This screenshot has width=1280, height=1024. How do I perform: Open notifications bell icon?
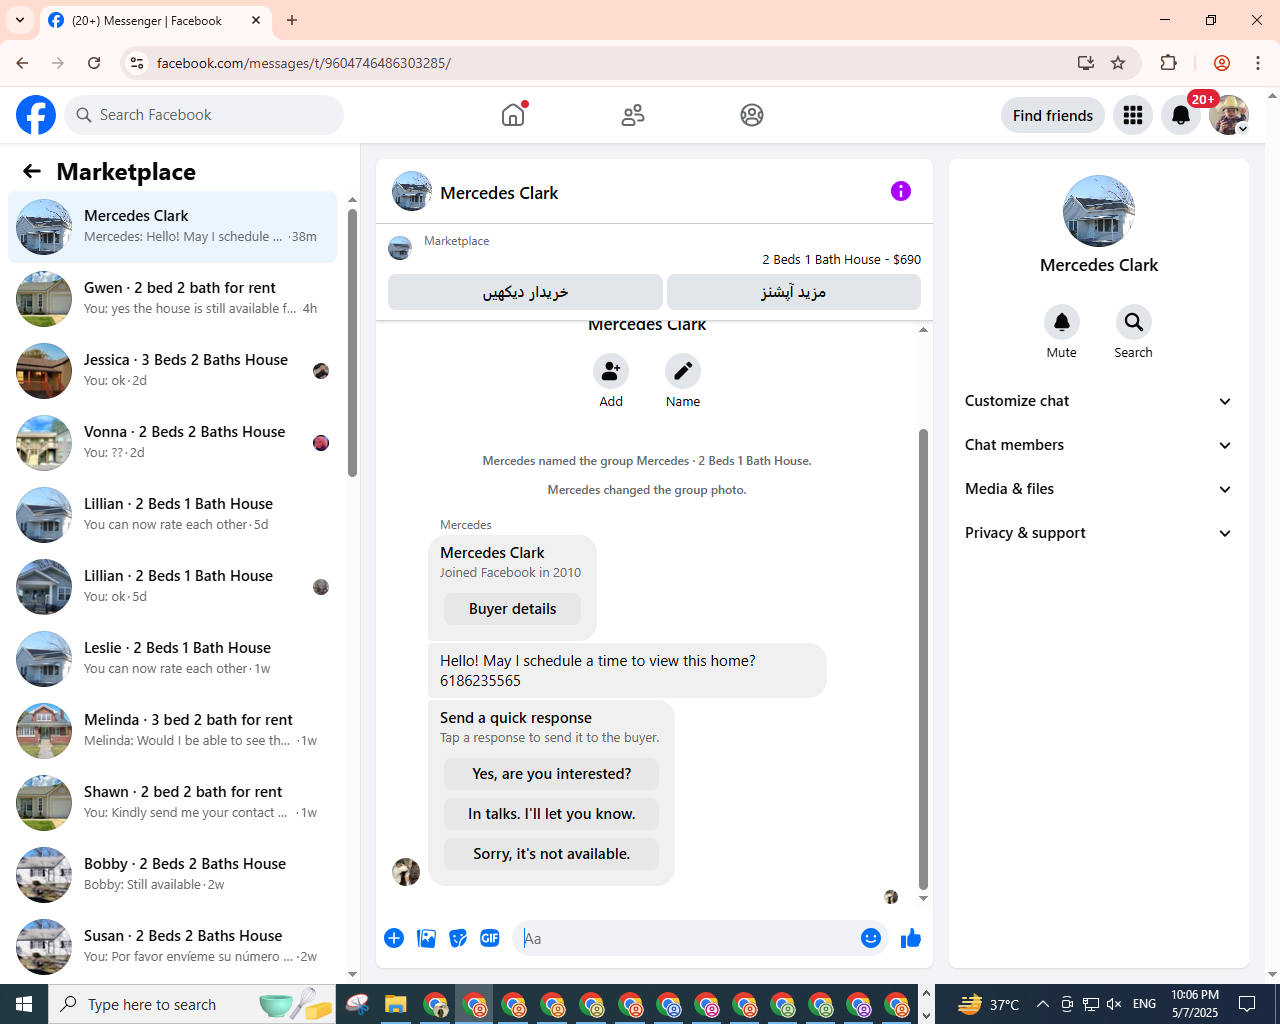[x=1181, y=115]
